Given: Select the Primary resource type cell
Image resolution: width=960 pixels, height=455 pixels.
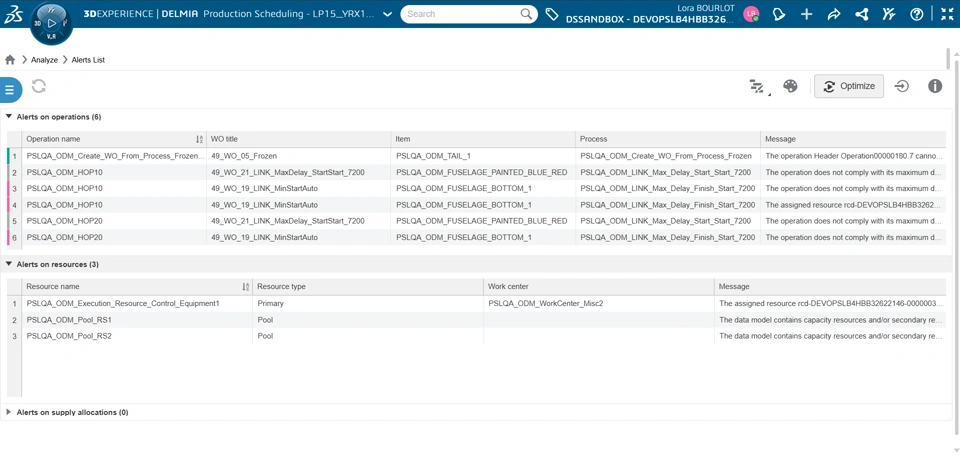Looking at the screenshot, I should 368,303.
